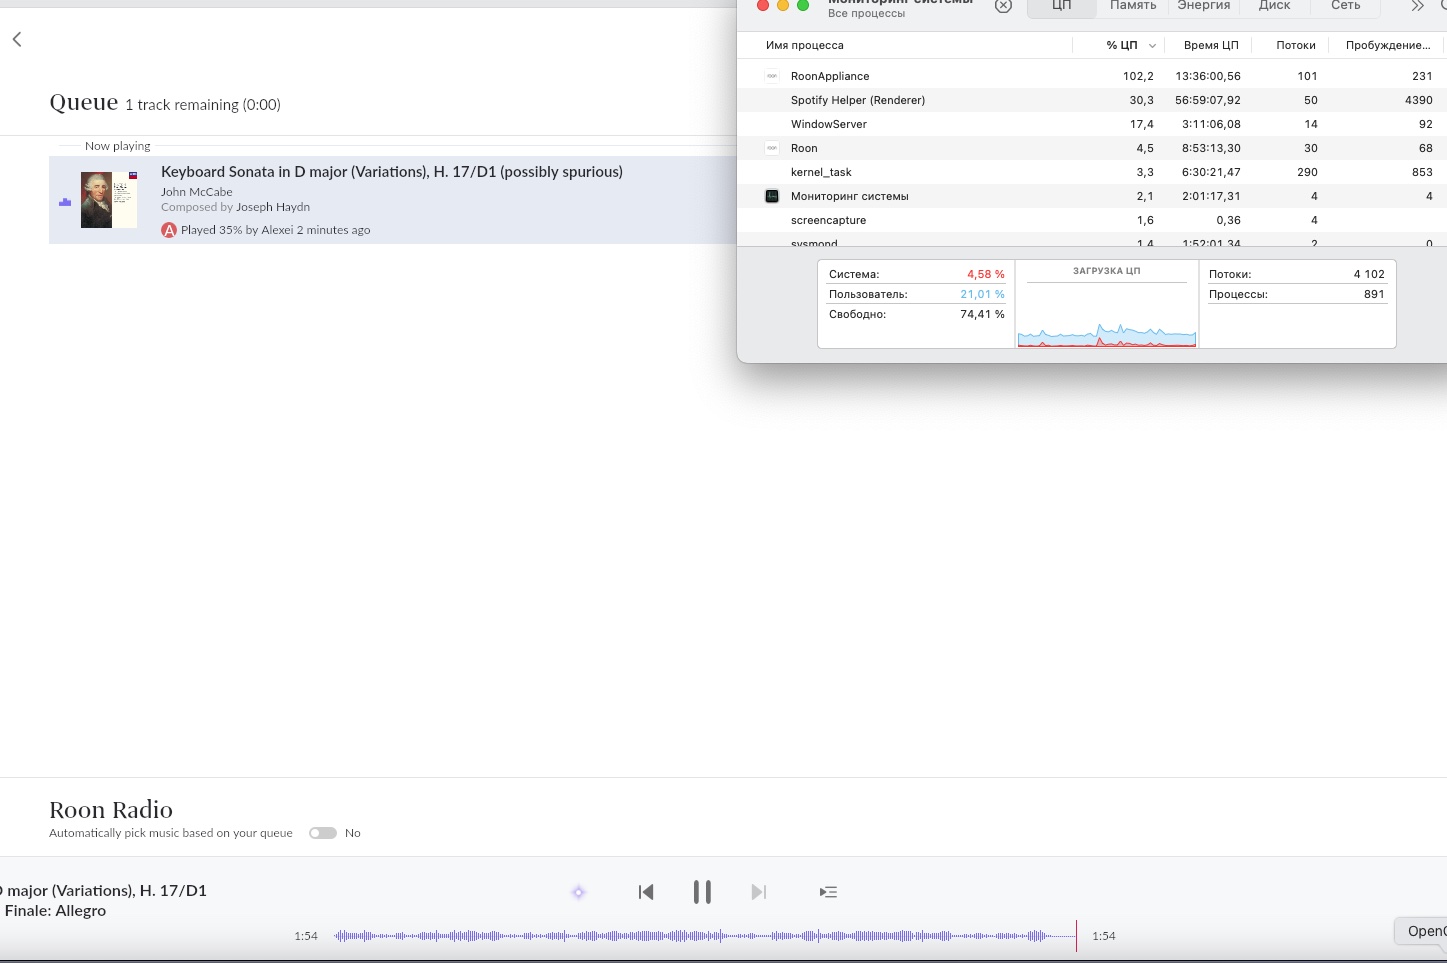Click the stop process X icon in Activity Monitor
The width and height of the screenshot is (1447, 963).
[x=1003, y=6]
